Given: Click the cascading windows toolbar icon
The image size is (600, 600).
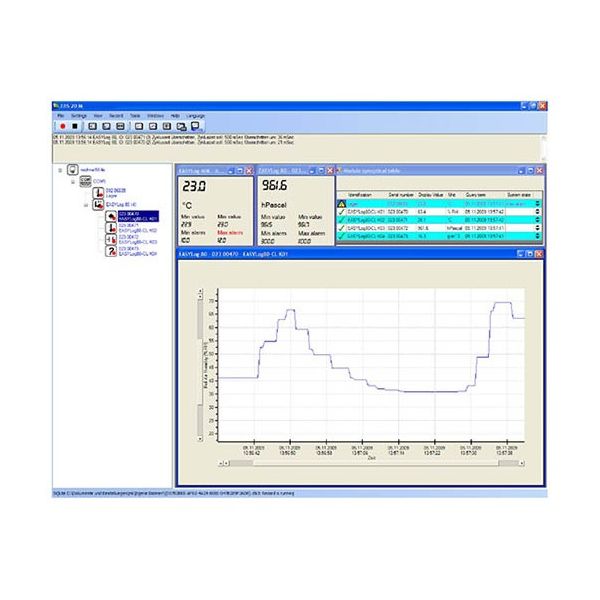Looking at the screenshot, I should (181, 126).
